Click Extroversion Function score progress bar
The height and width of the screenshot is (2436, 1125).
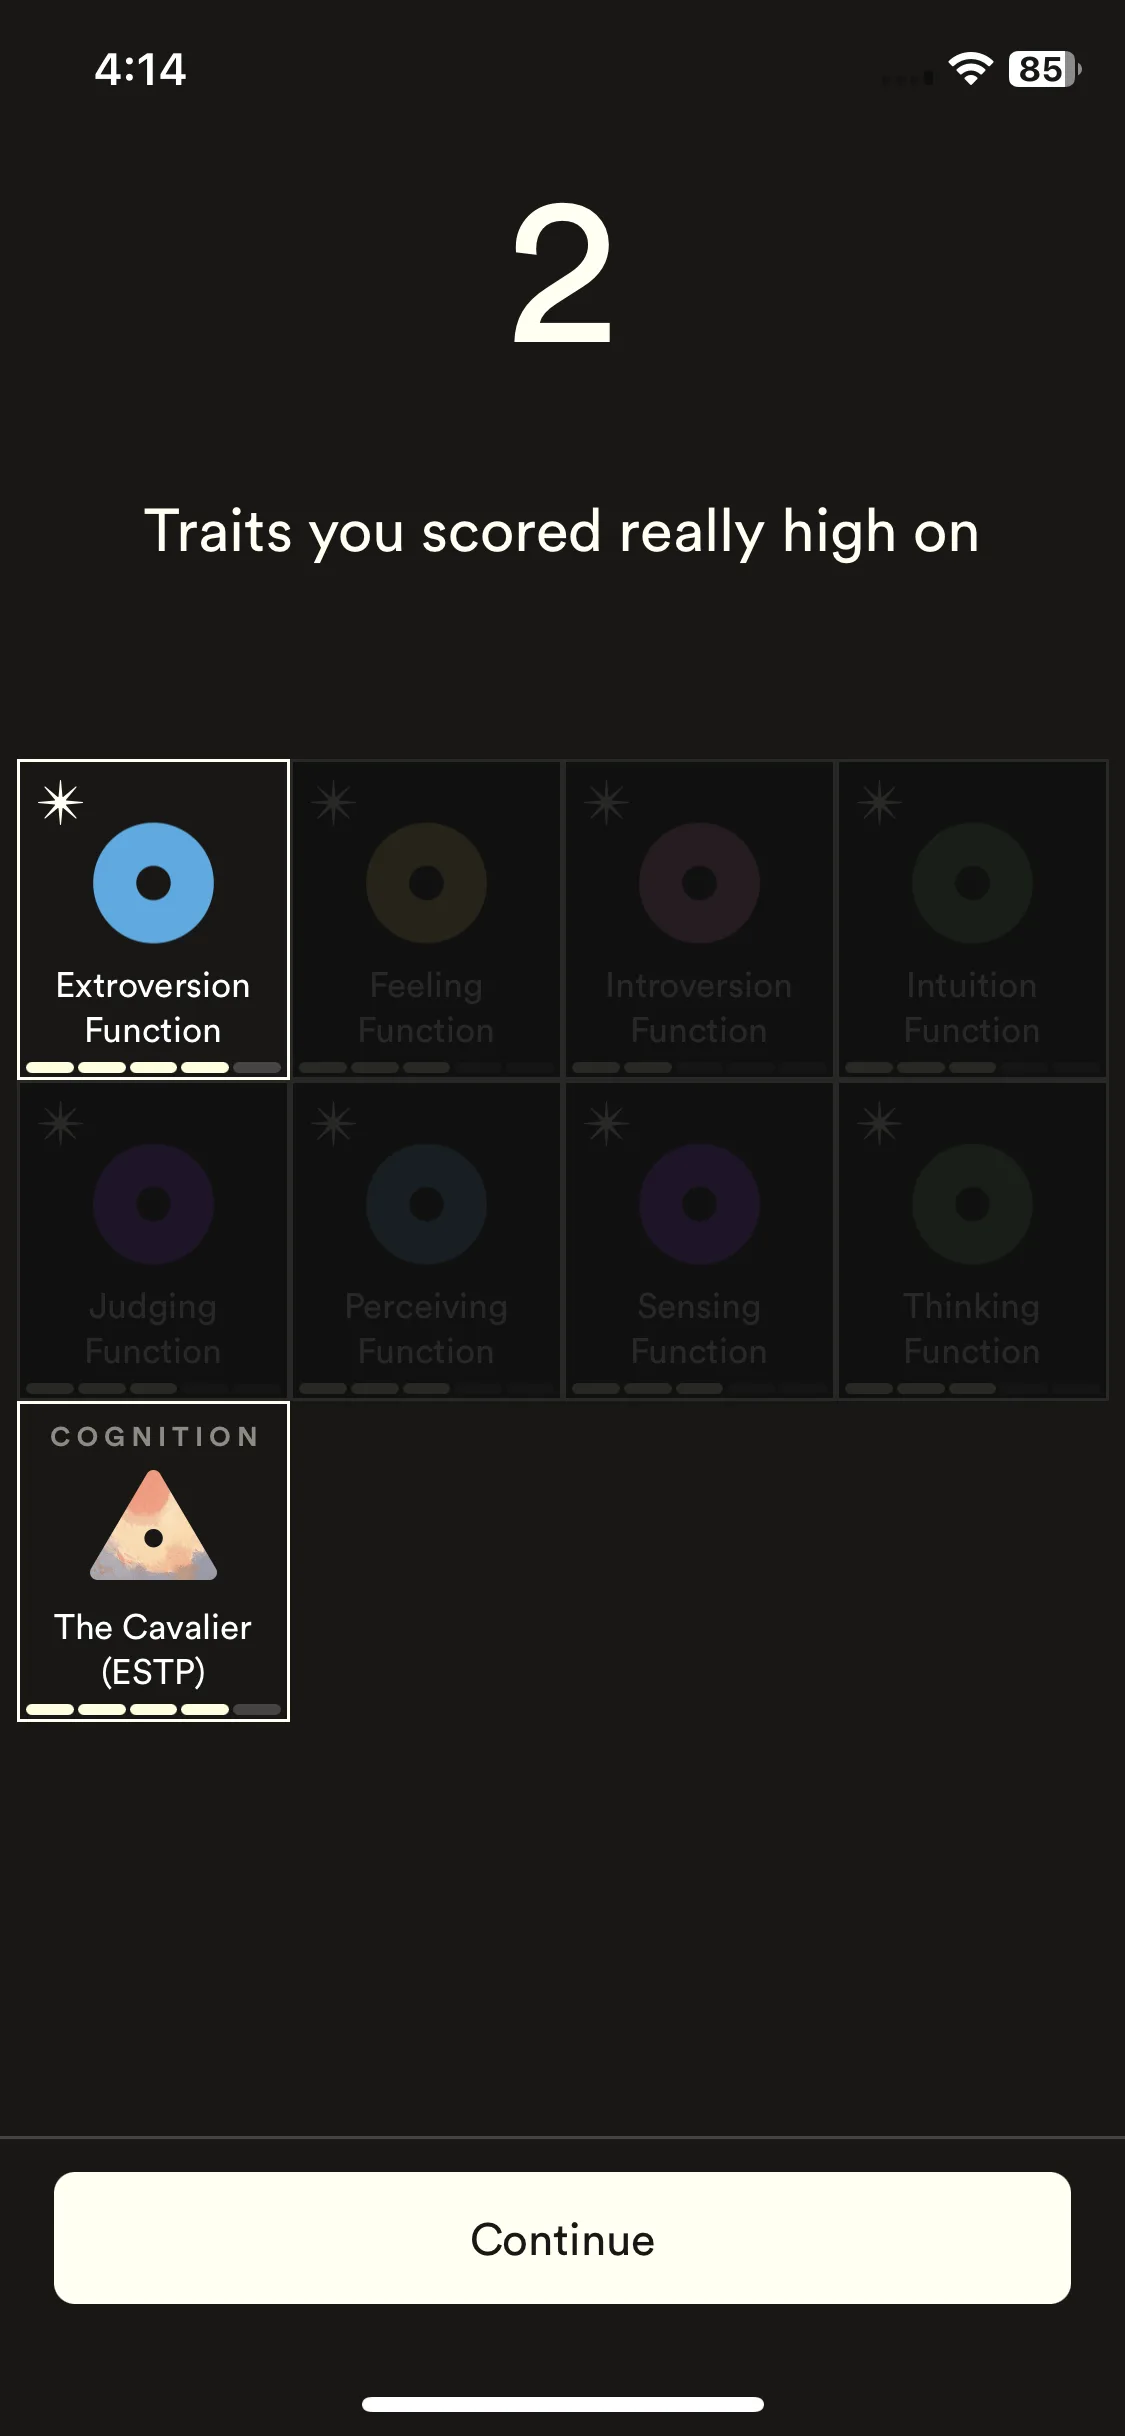point(153,1067)
